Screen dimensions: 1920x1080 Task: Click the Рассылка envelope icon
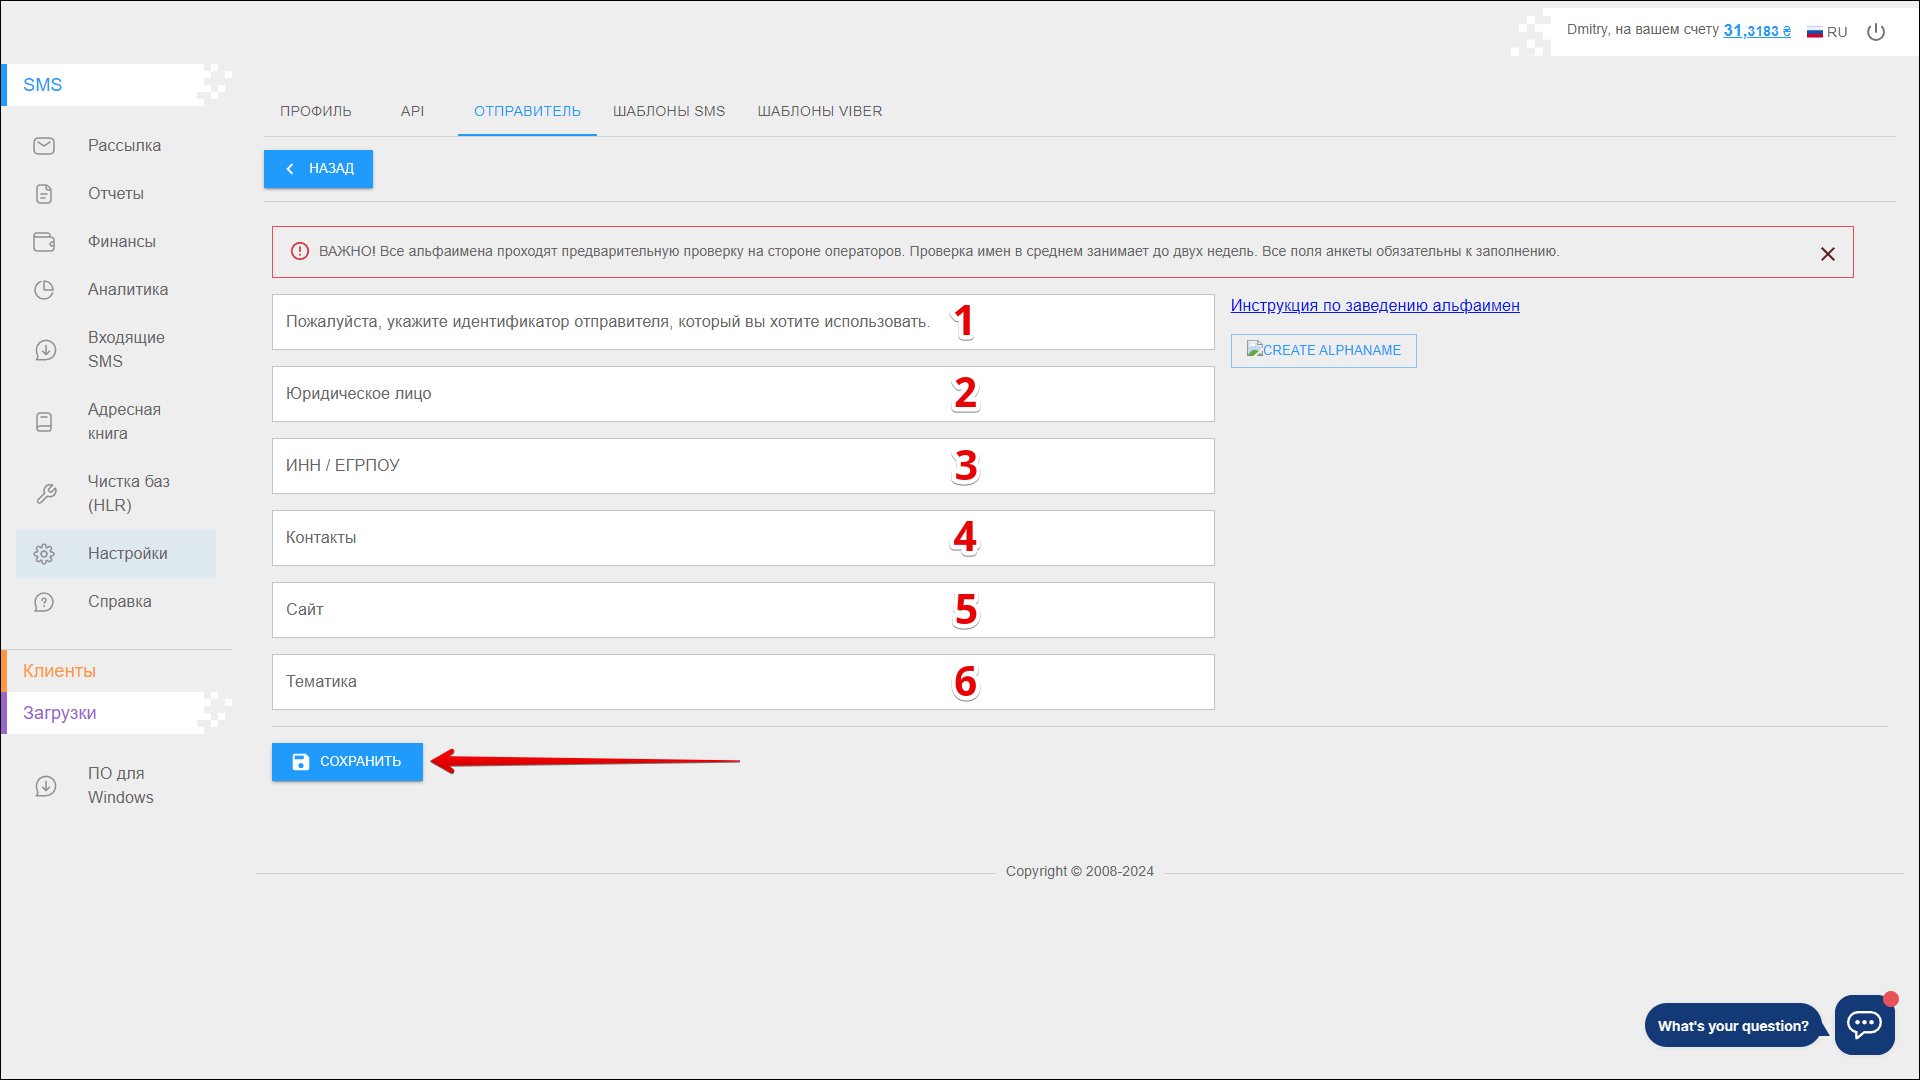(x=44, y=146)
